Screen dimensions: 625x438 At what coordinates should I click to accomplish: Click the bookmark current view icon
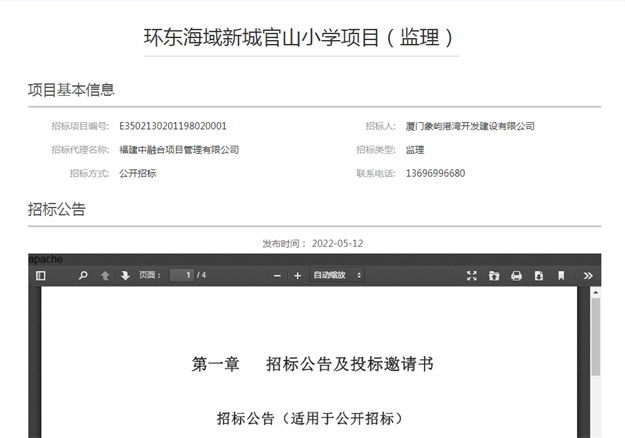(561, 275)
